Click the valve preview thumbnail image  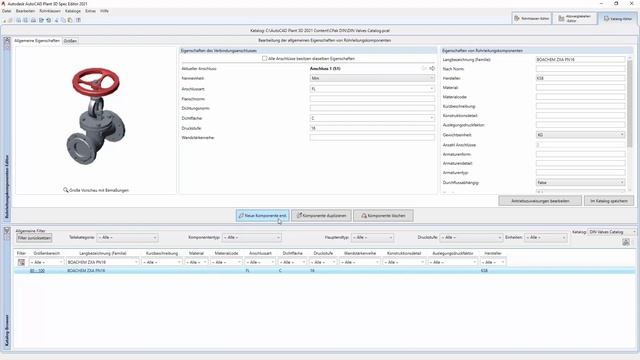tap(96, 116)
